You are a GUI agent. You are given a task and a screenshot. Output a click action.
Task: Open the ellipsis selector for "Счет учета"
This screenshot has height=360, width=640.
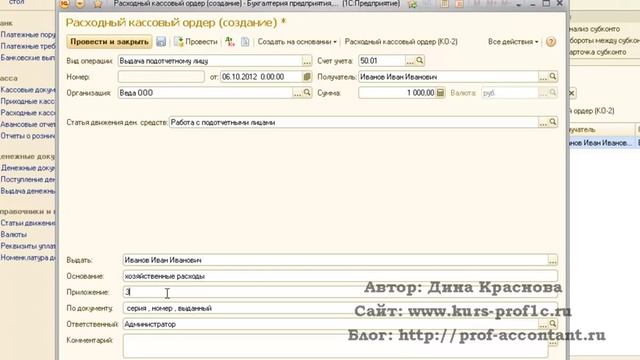(x=410, y=61)
